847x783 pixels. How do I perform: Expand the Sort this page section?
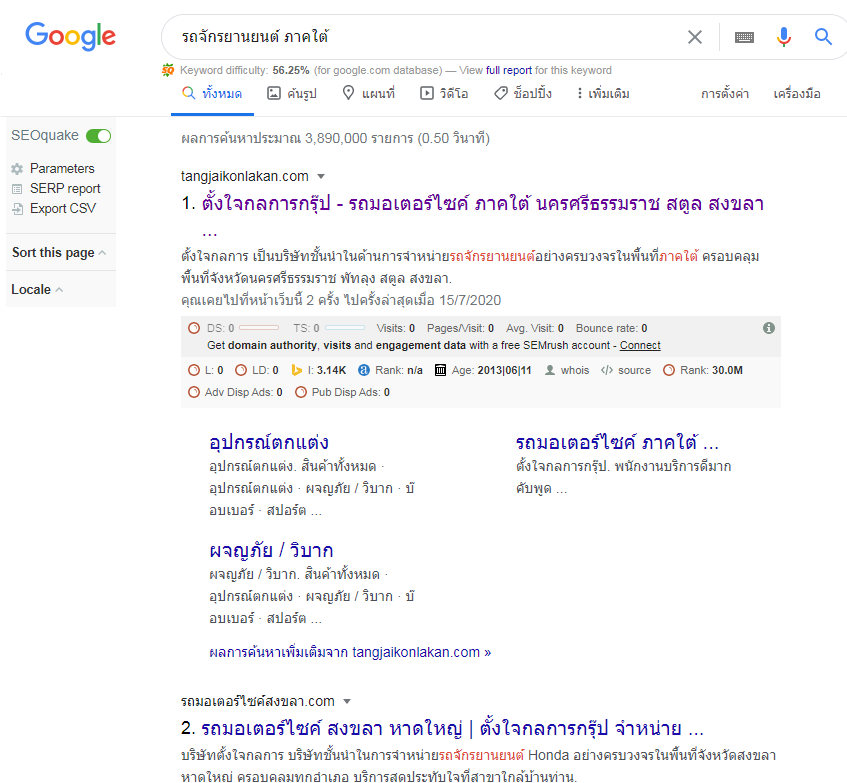tap(58, 253)
